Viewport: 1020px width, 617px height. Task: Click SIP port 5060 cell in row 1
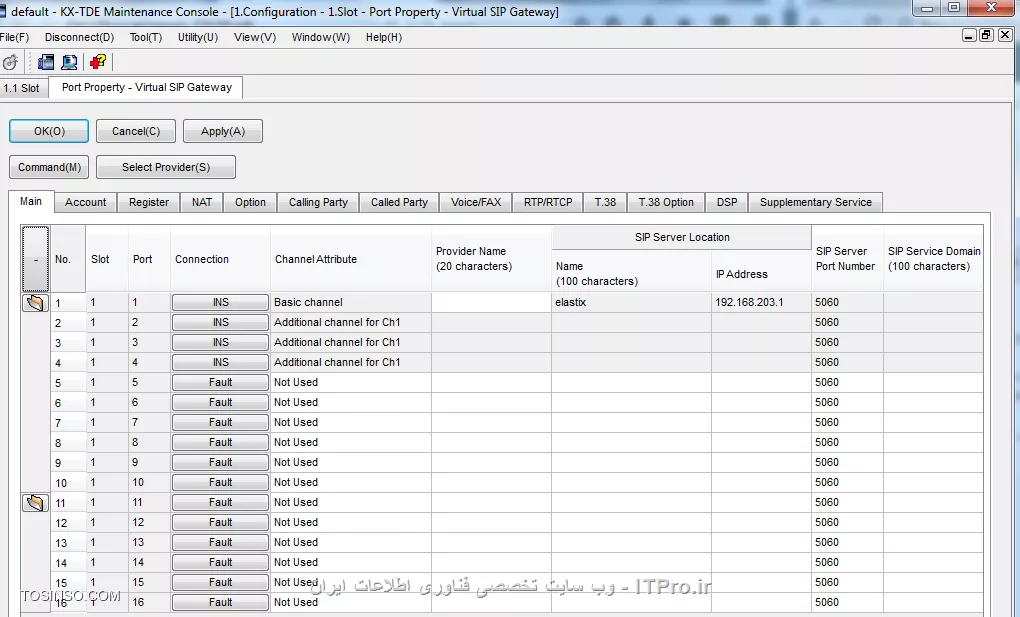click(x=847, y=303)
